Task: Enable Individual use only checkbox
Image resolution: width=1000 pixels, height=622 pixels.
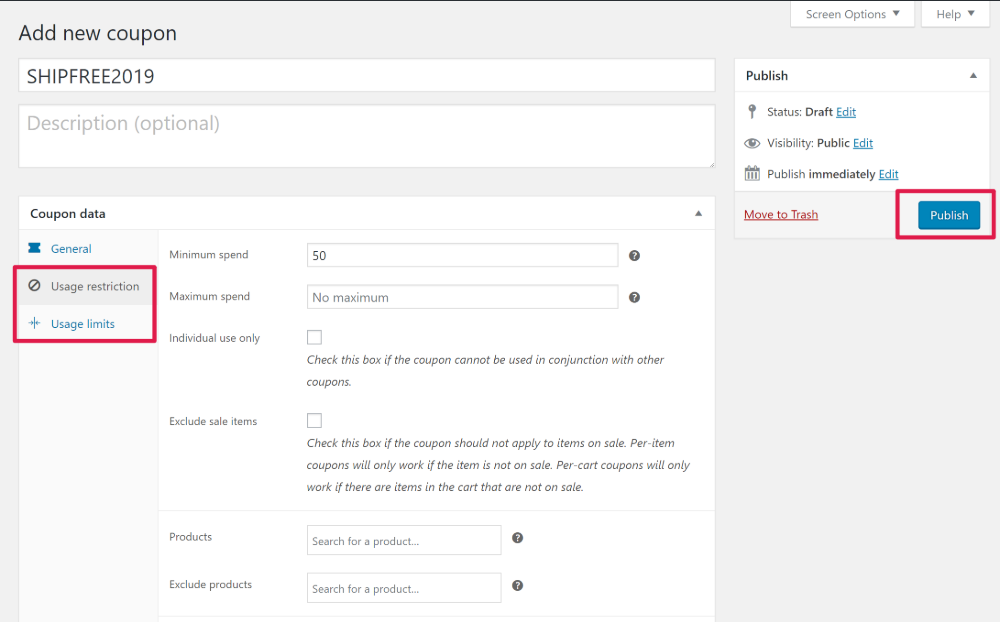Action: 314,337
